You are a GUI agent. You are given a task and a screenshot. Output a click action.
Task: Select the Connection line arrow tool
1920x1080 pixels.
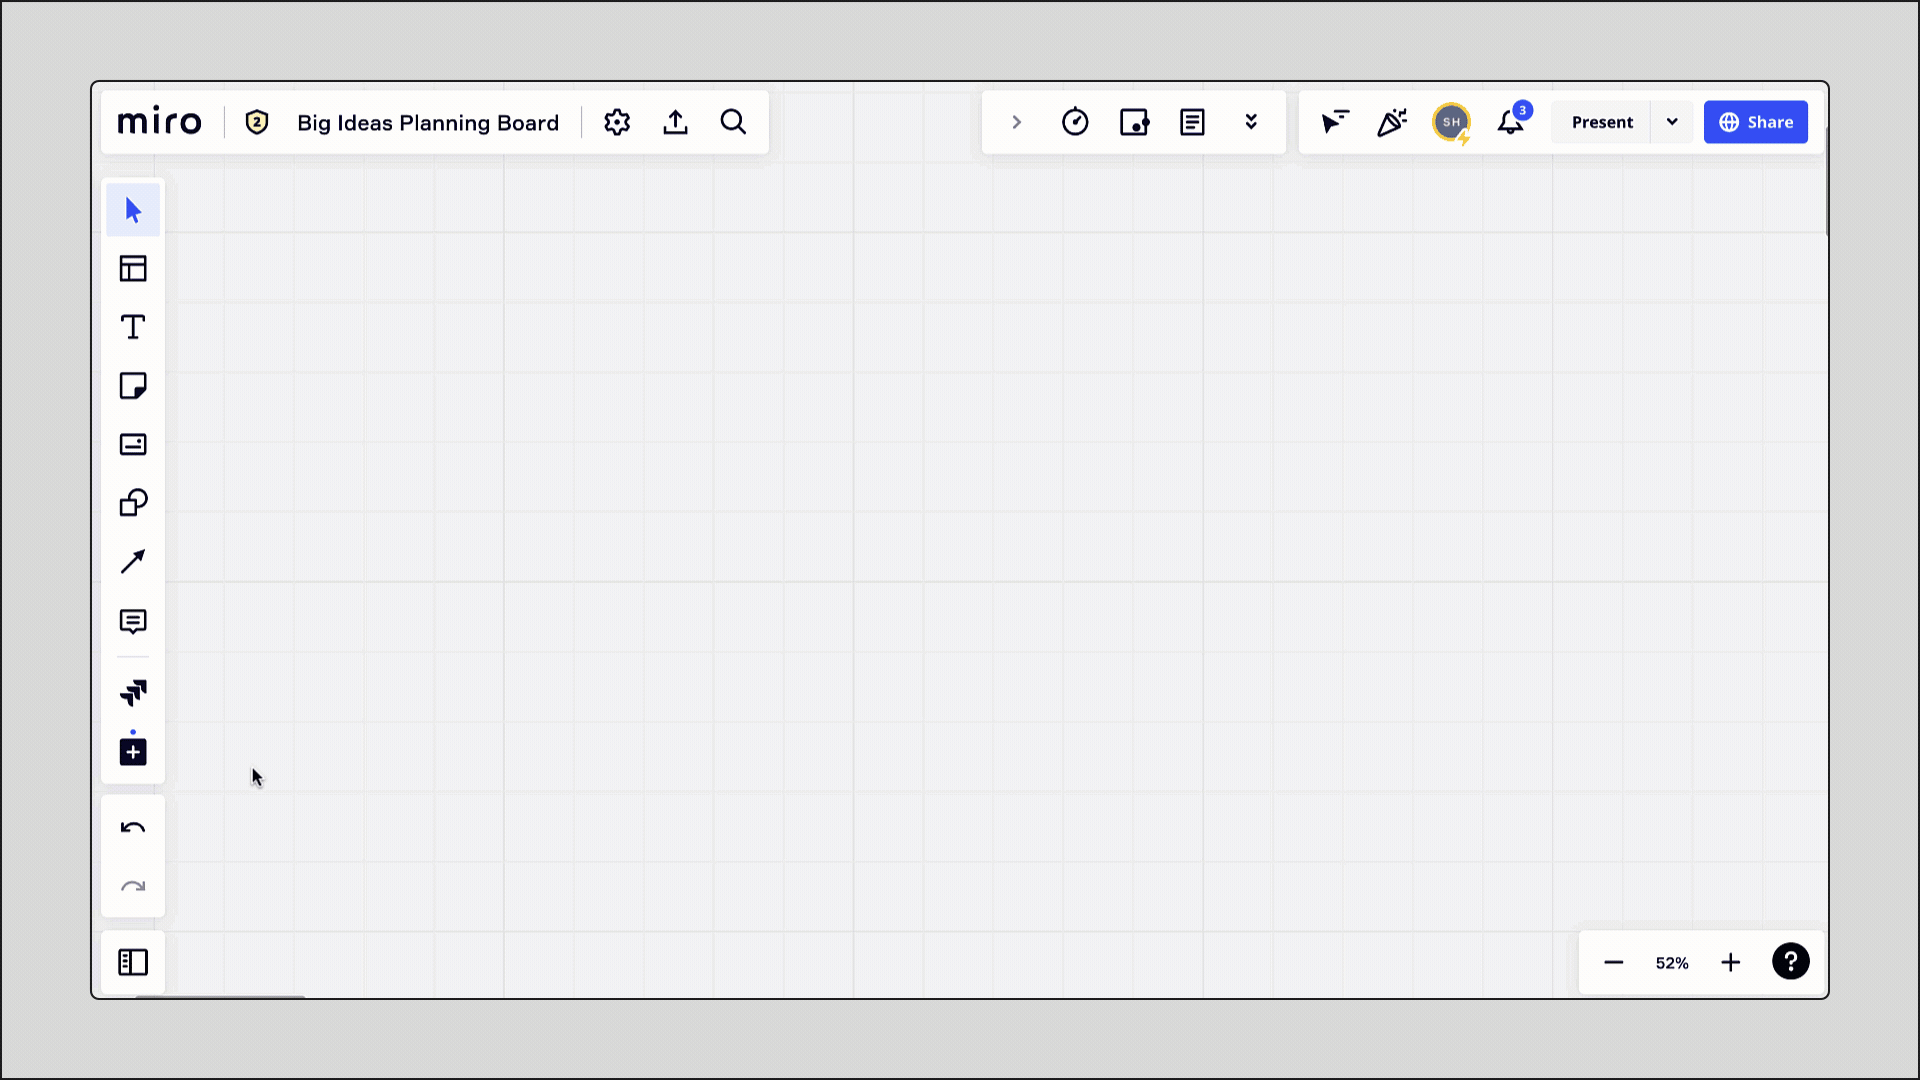coord(133,562)
